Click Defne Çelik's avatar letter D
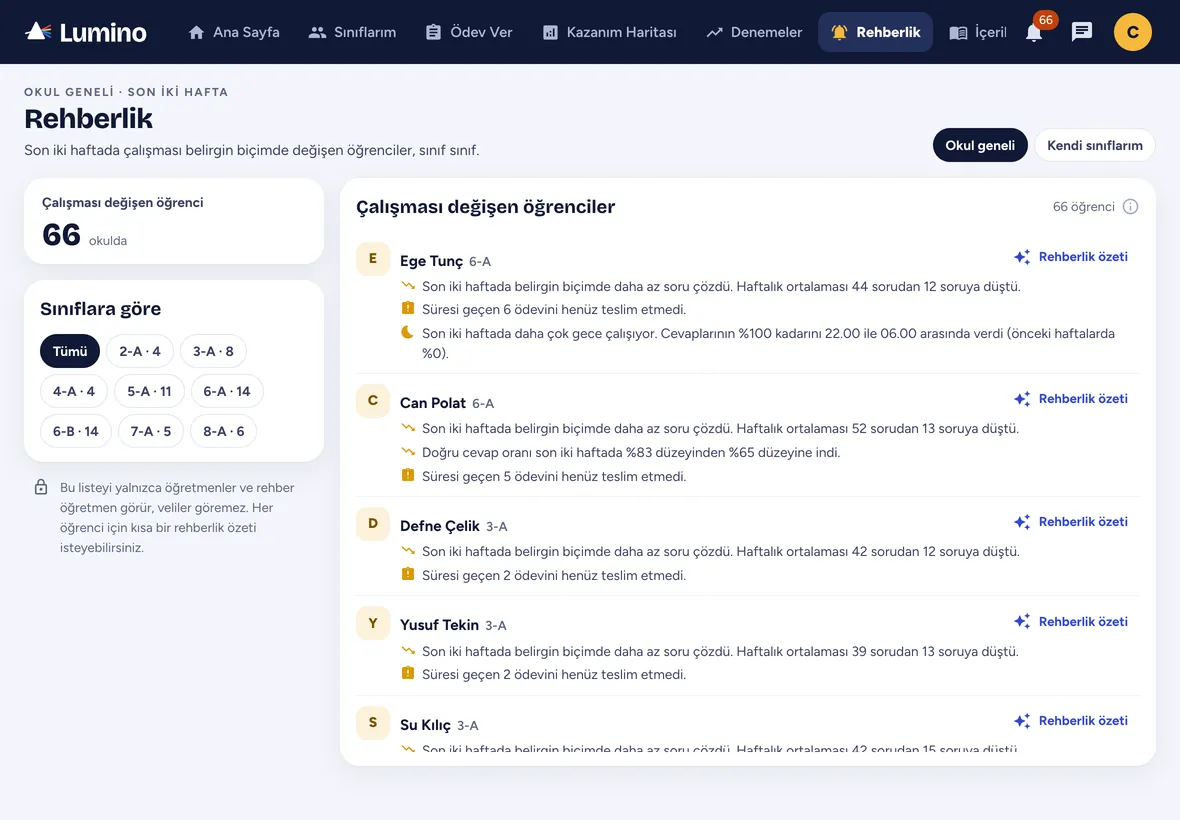Viewport: 1180px width, 820px height. (x=373, y=524)
